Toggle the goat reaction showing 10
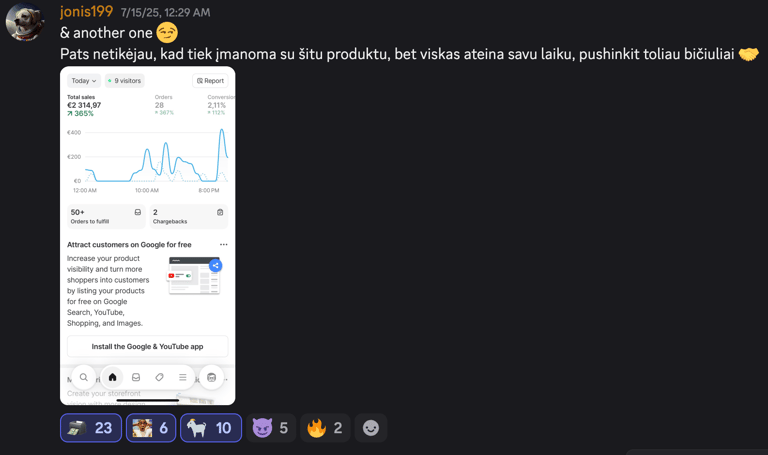This screenshot has height=455, width=768. coord(211,428)
